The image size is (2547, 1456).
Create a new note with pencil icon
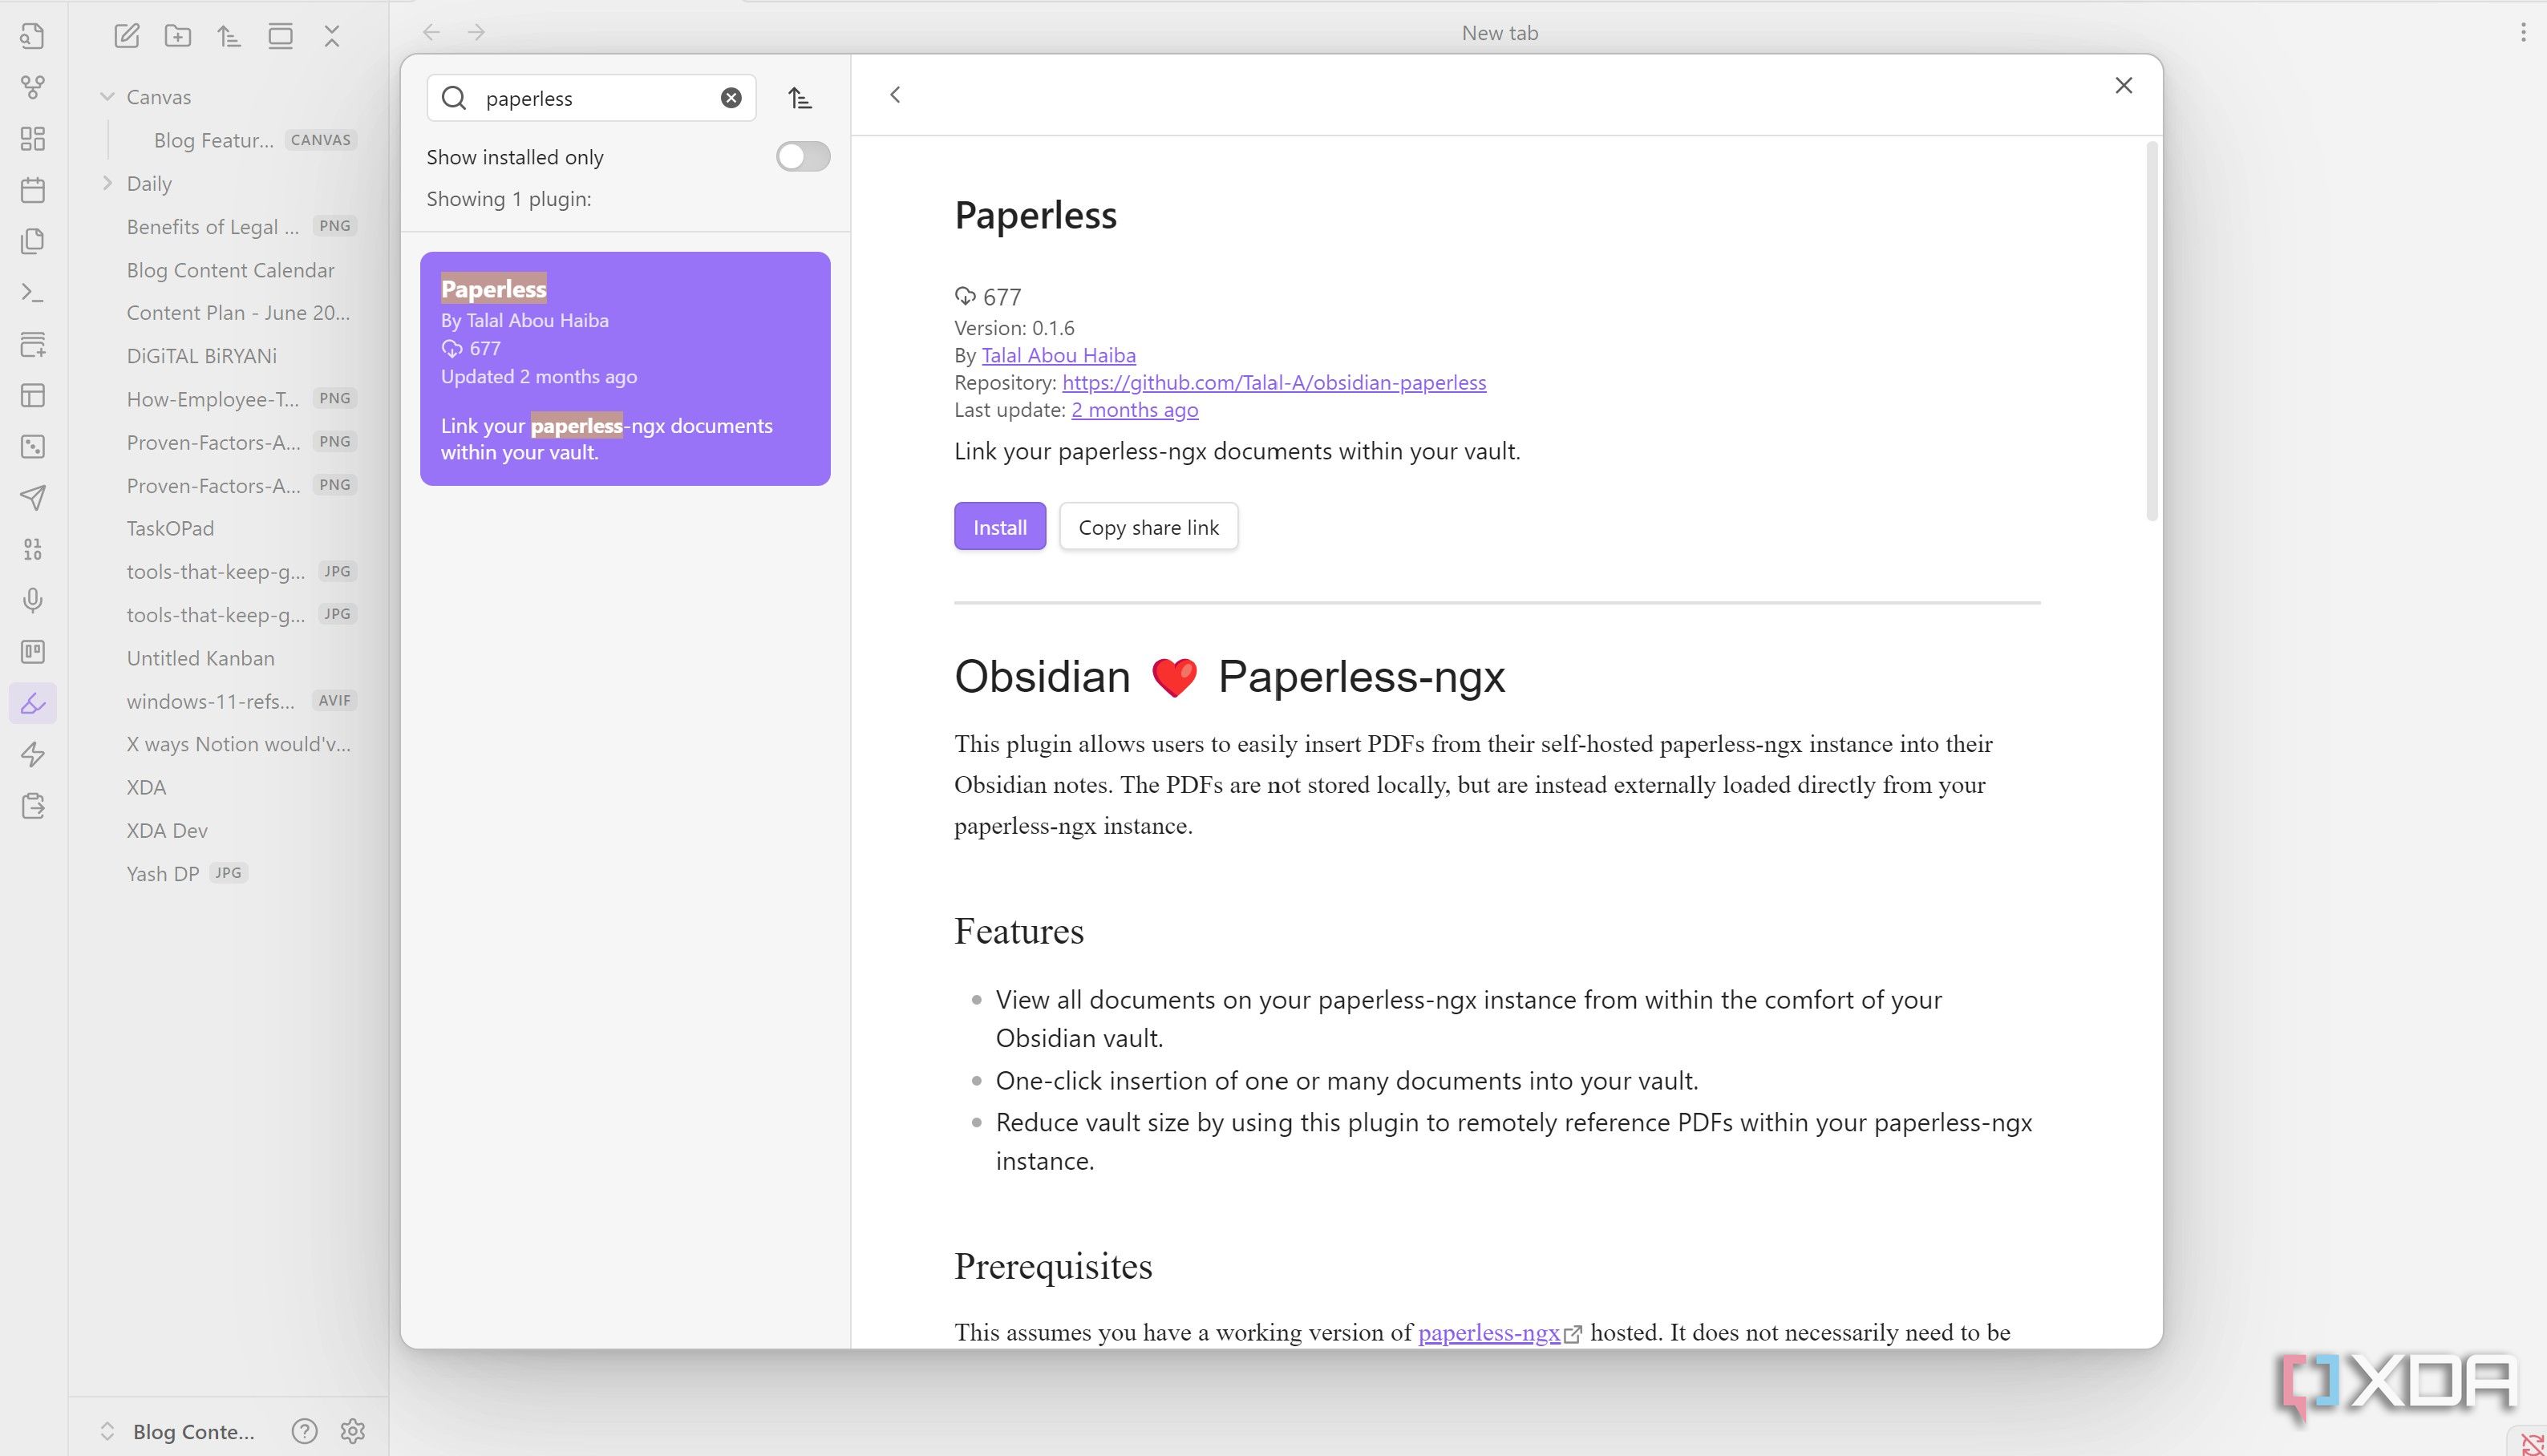(126, 36)
